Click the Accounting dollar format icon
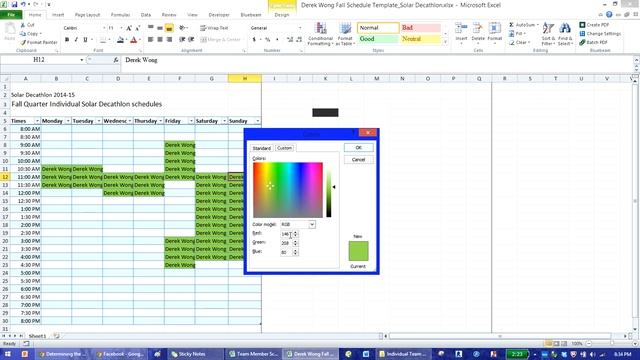Image resolution: width=640 pixels, height=360 pixels. tap(254, 40)
